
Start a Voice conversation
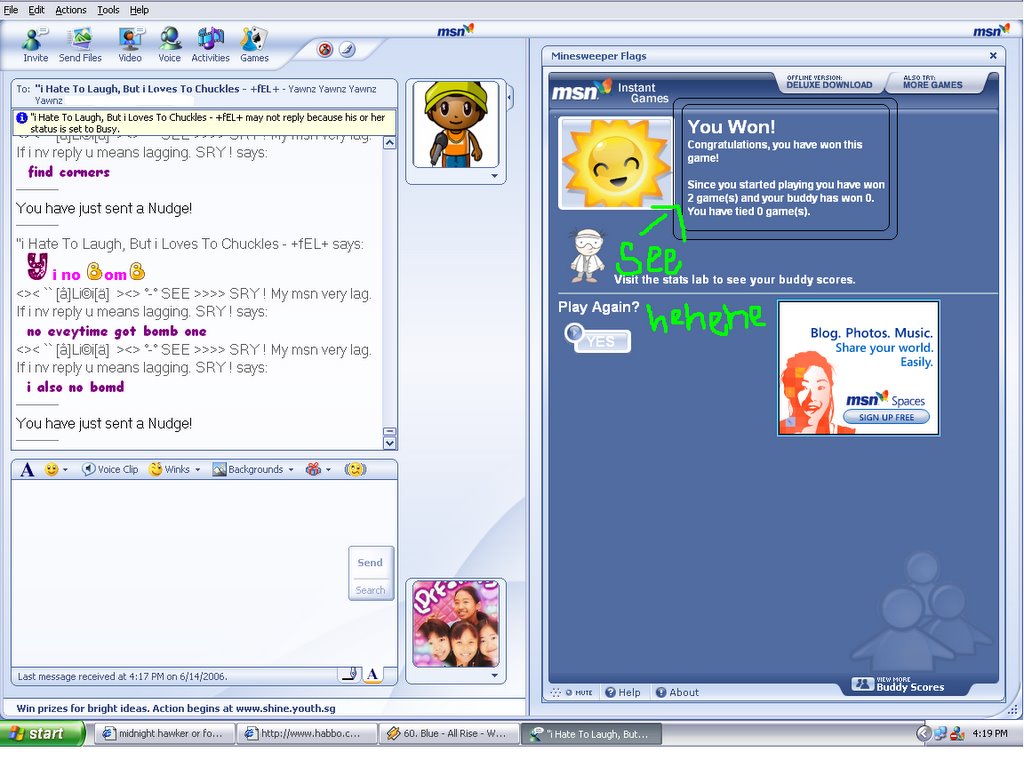click(170, 44)
